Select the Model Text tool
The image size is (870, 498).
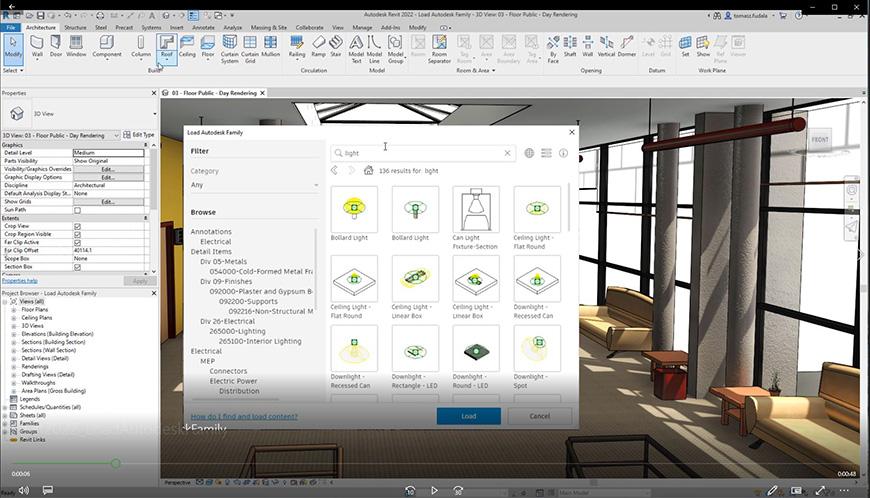click(356, 49)
